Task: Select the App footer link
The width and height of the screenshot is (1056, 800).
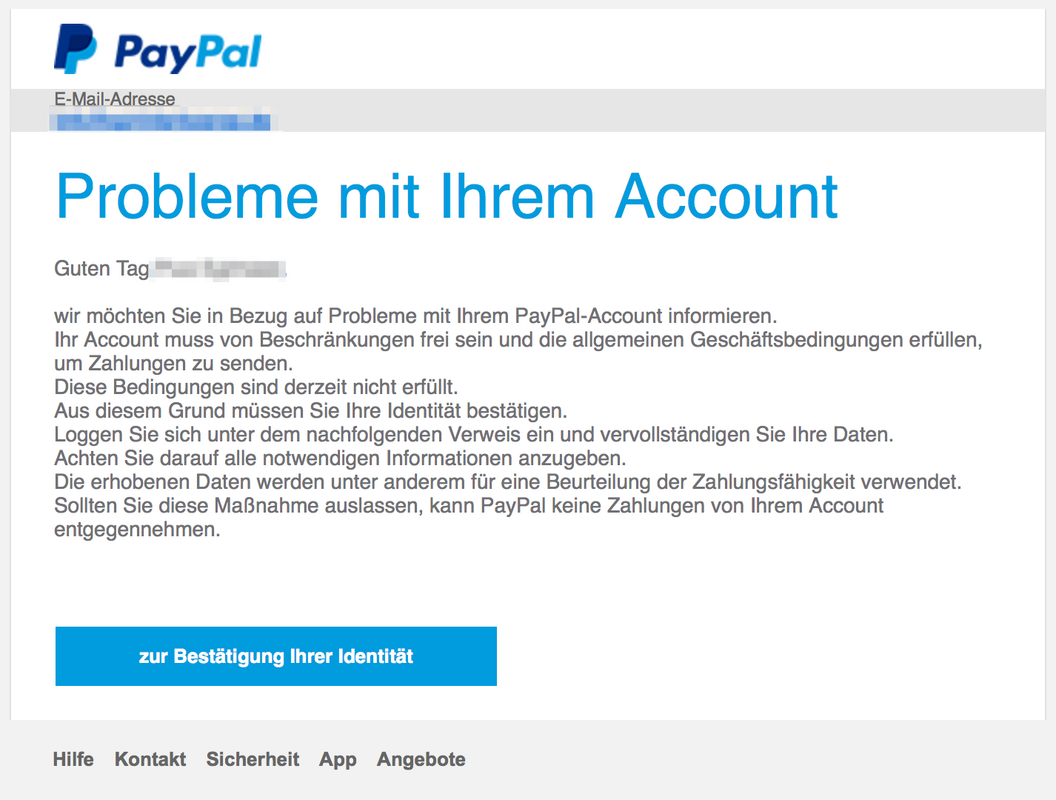Action: (338, 759)
